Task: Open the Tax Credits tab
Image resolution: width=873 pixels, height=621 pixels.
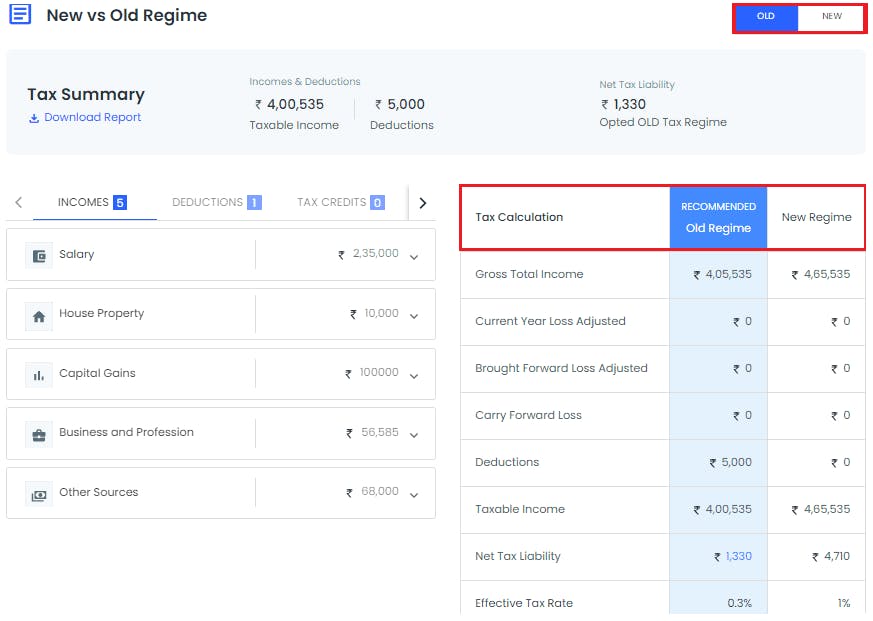Action: click(x=340, y=202)
